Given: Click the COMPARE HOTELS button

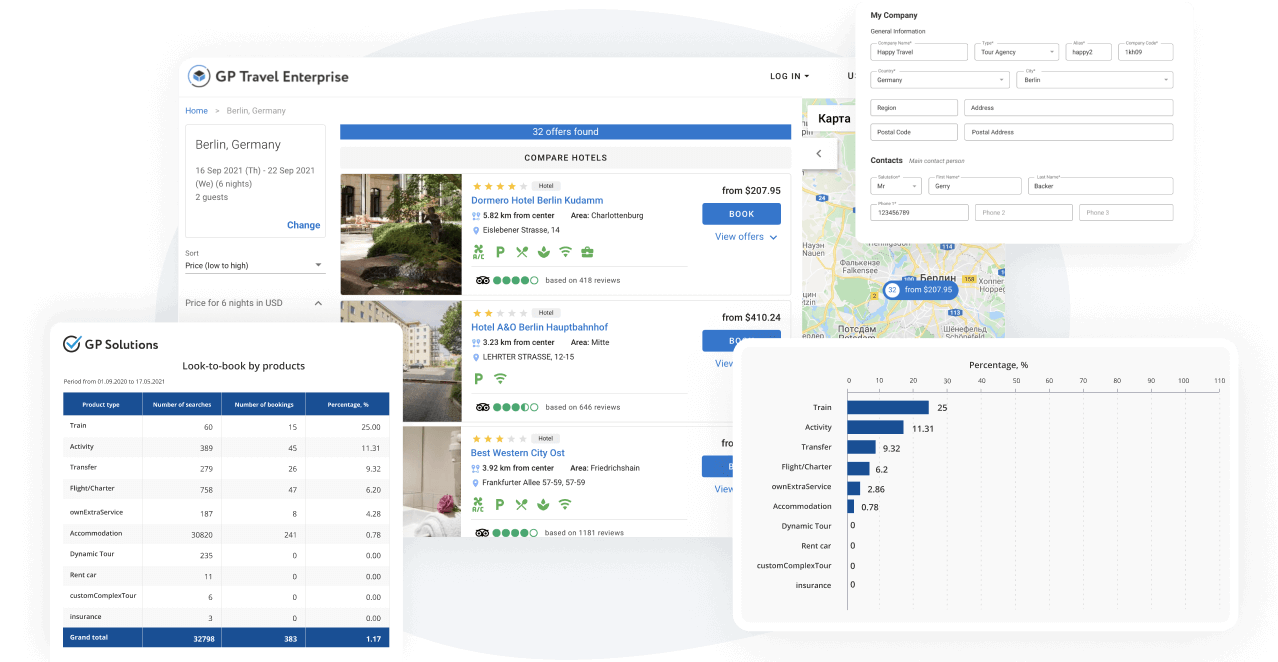Looking at the screenshot, I should [x=565, y=158].
